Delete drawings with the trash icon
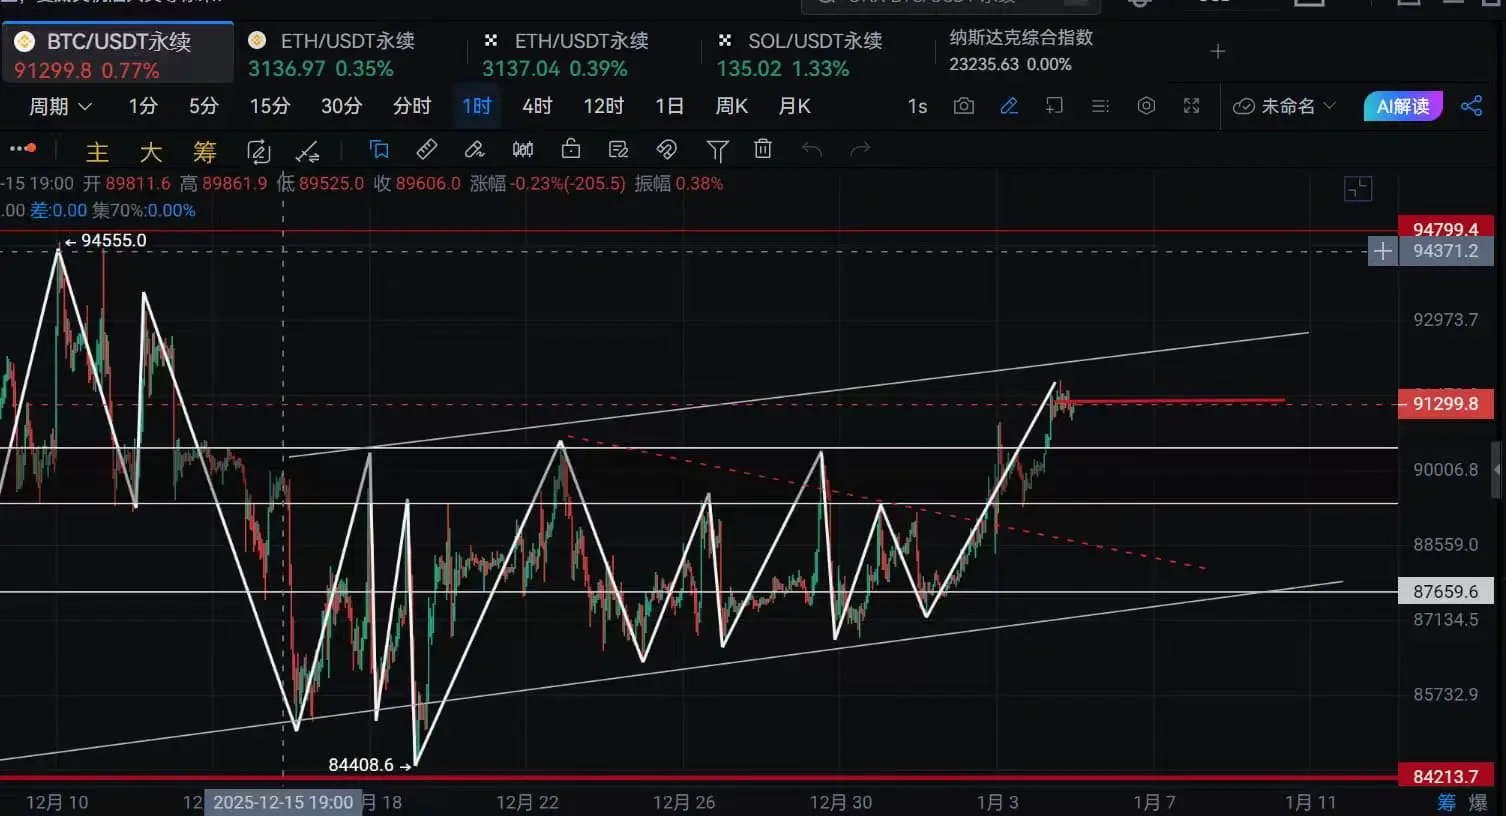The image size is (1506, 816). 763,149
